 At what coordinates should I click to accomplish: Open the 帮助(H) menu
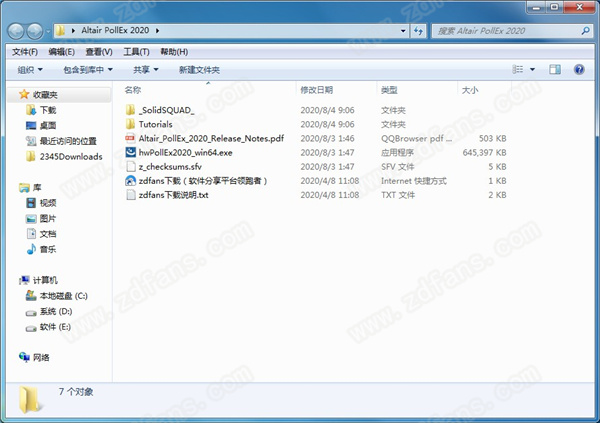(174, 52)
